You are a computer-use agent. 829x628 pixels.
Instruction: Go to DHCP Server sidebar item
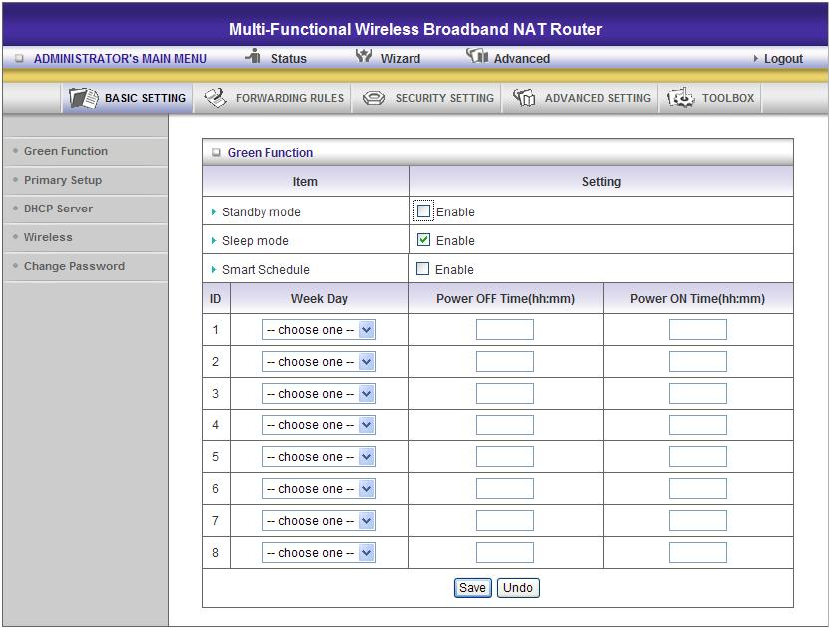pos(58,209)
